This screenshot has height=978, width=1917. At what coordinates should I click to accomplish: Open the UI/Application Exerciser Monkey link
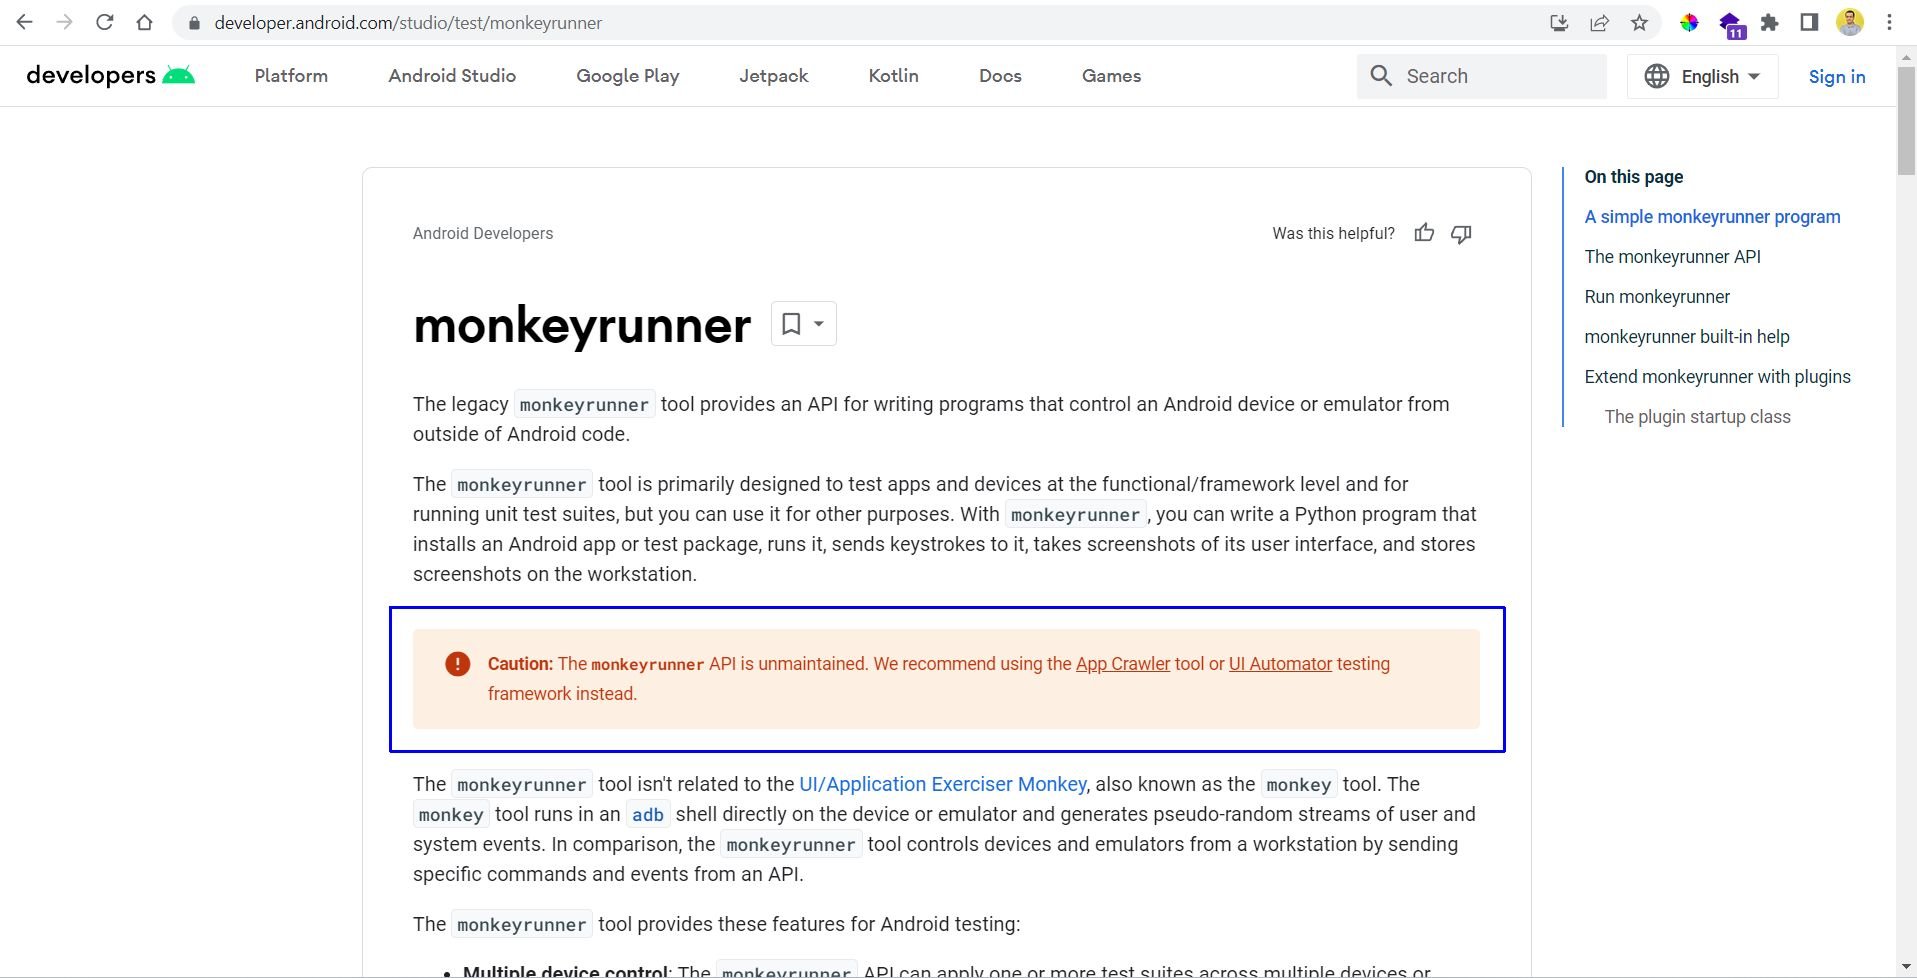(942, 784)
